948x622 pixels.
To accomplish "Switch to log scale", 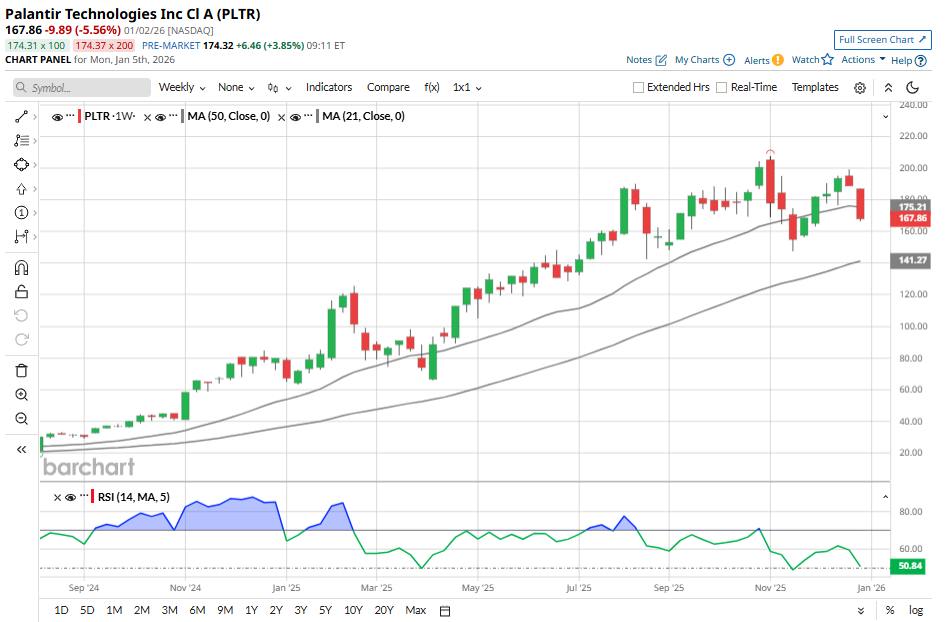I will tap(916, 611).
